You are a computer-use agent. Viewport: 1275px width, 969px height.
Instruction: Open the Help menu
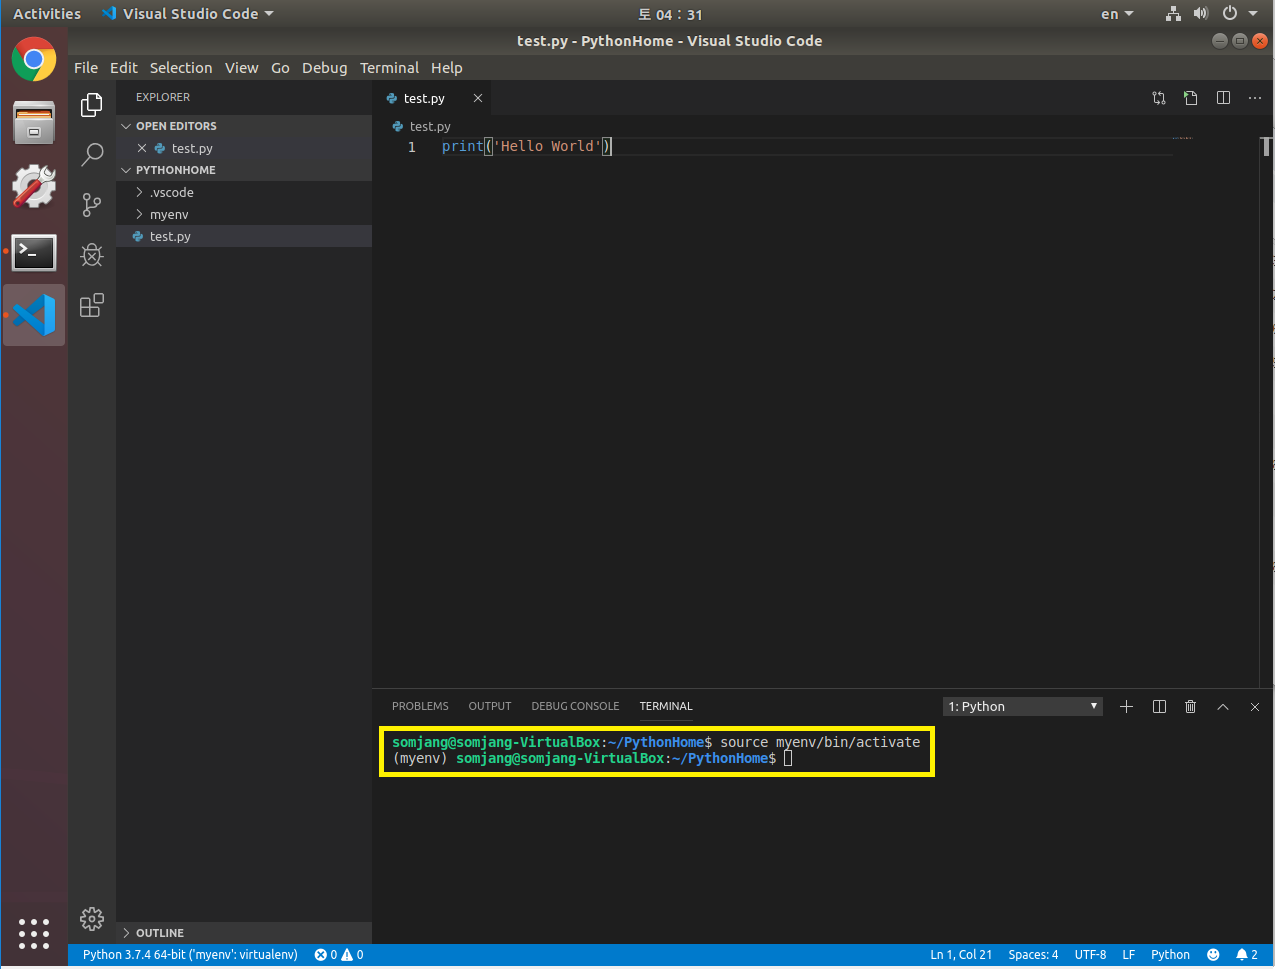coord(447,68)
